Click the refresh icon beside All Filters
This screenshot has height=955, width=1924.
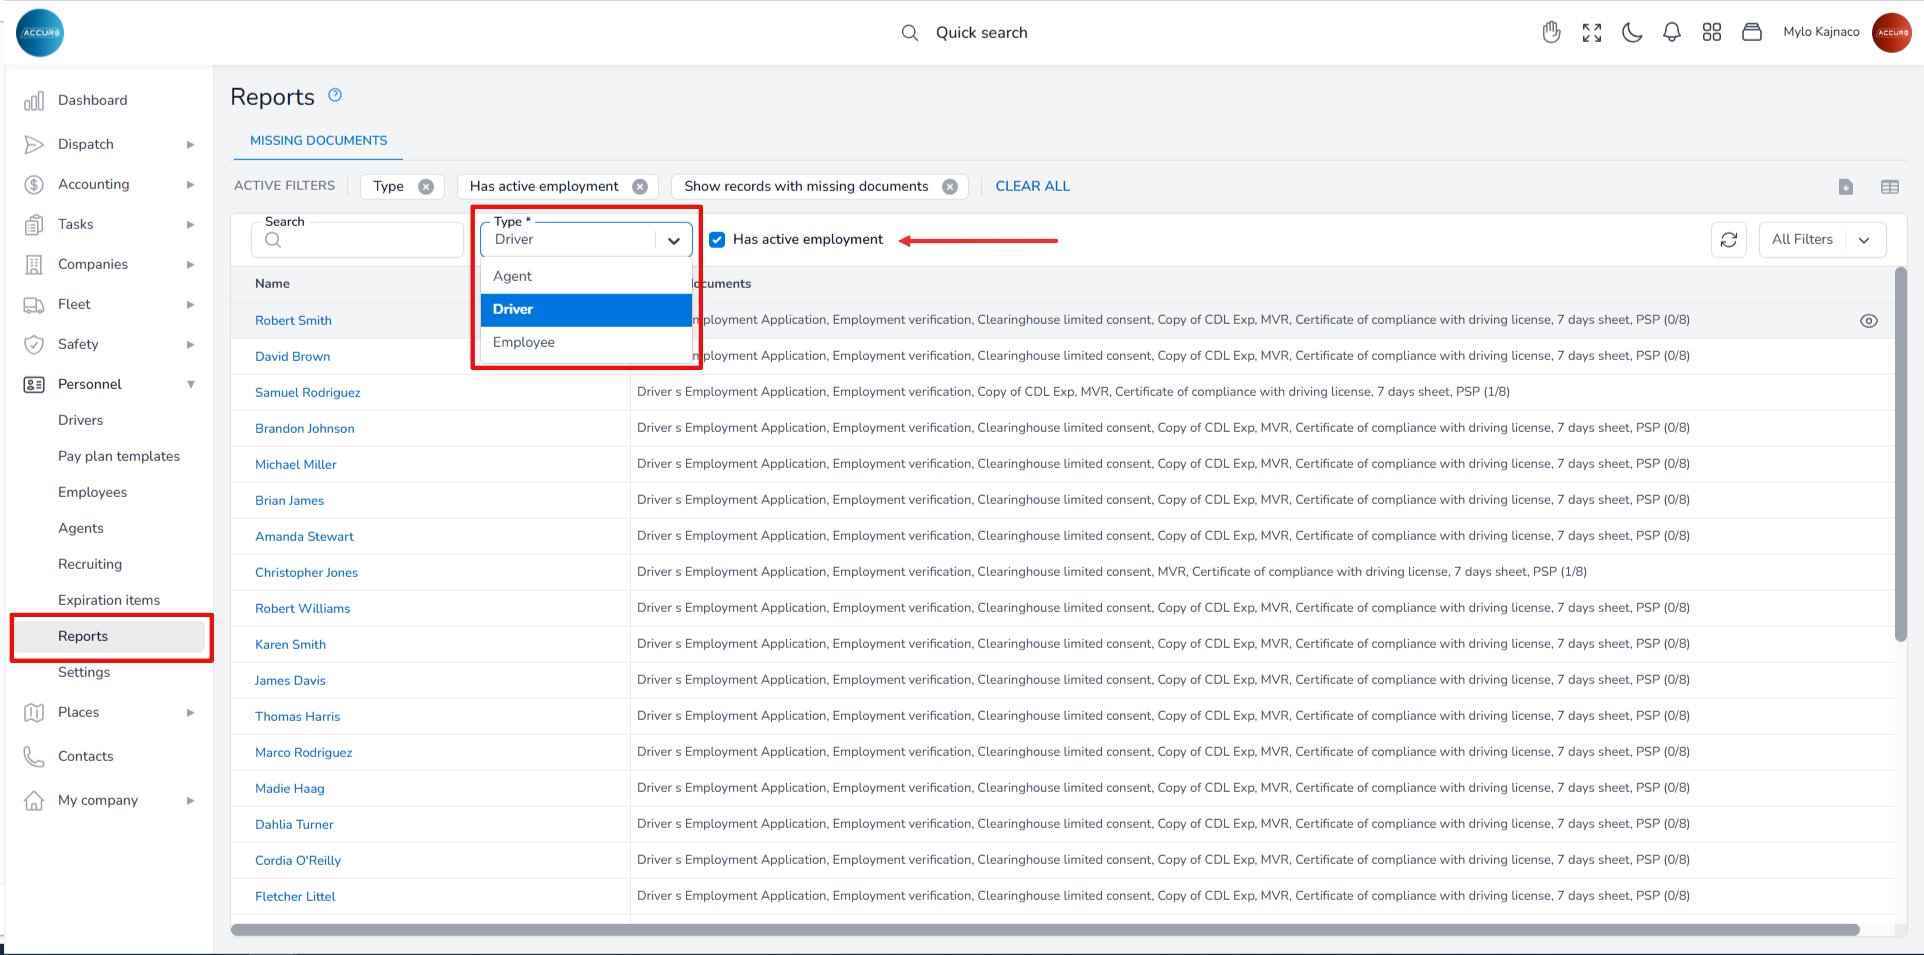[x=1728, y=240]
